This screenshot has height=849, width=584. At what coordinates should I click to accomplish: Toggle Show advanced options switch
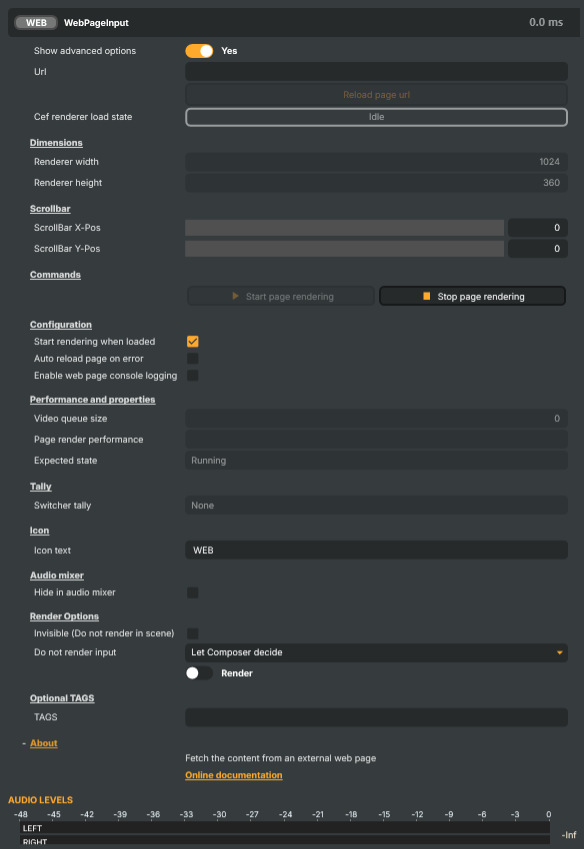[x=199, y=51]
